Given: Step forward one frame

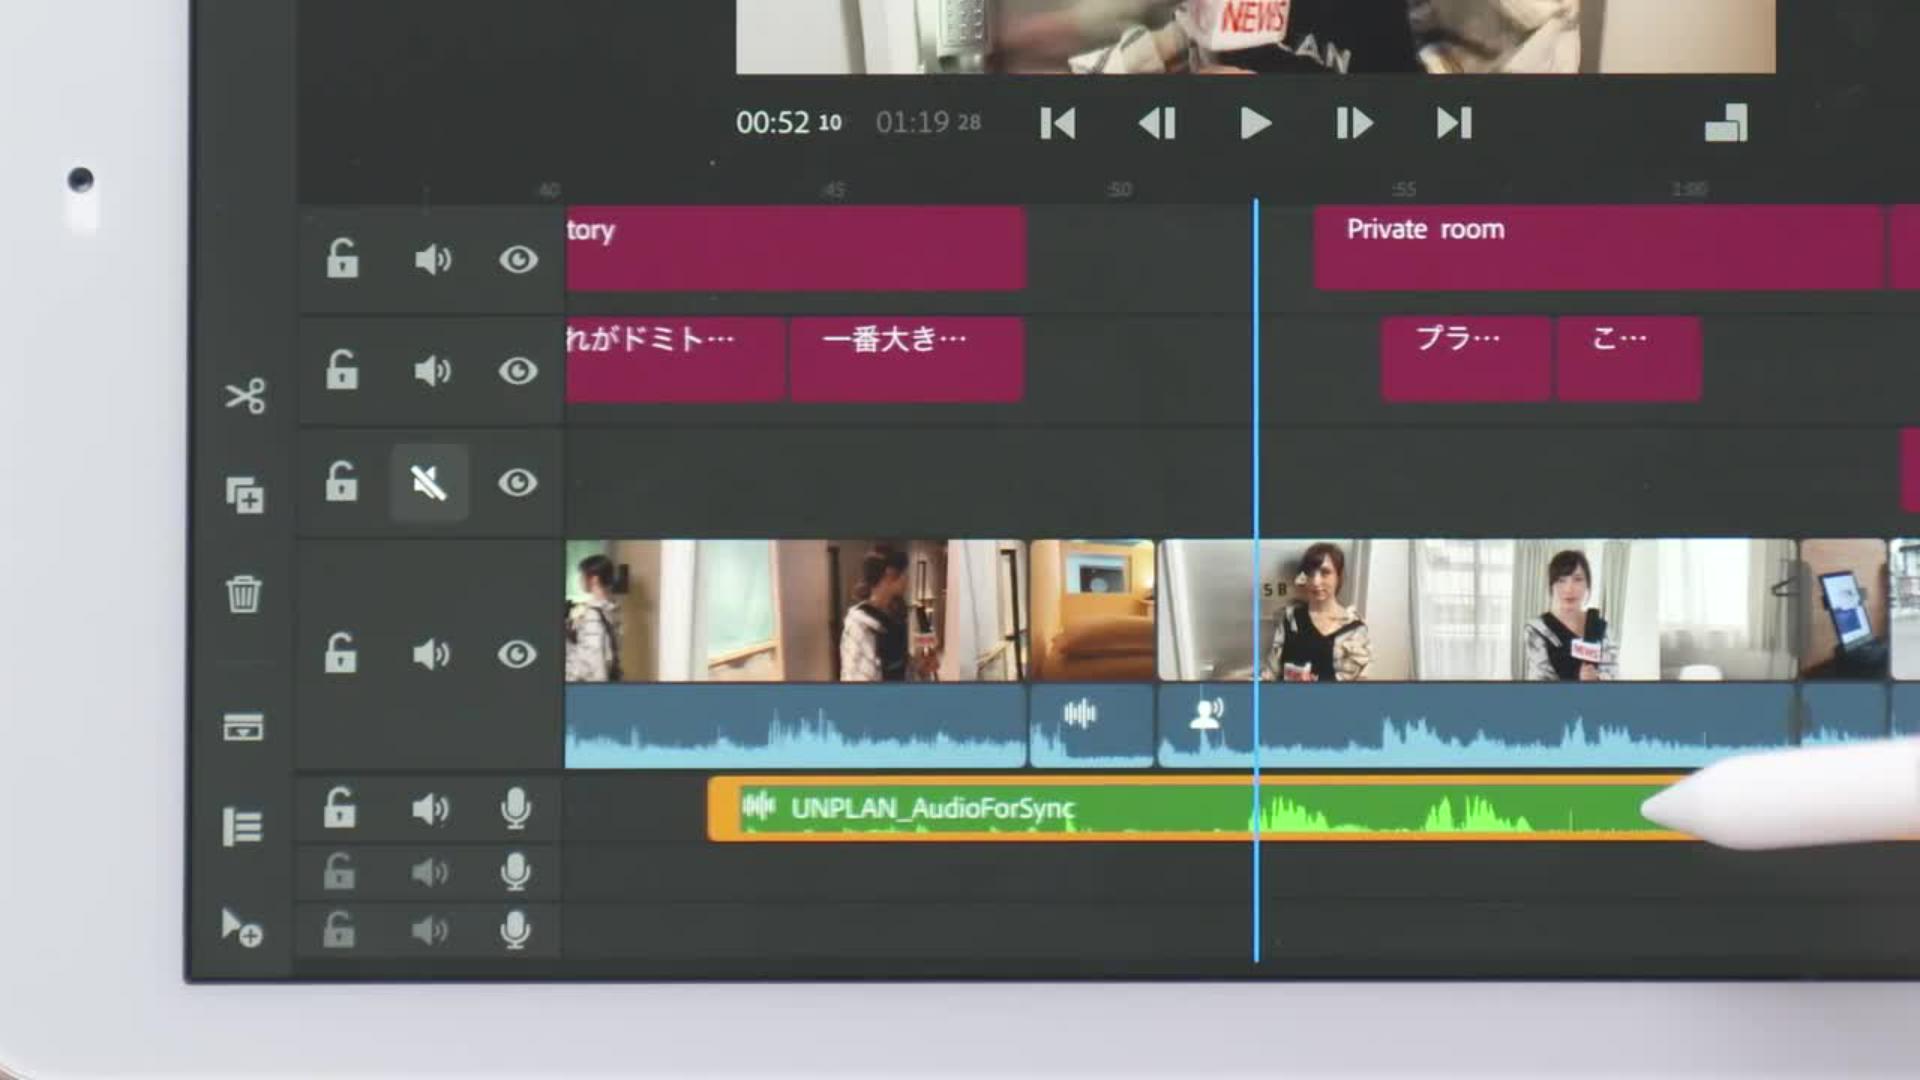Looking at the screenshot, I should [x=1354, y=124].
